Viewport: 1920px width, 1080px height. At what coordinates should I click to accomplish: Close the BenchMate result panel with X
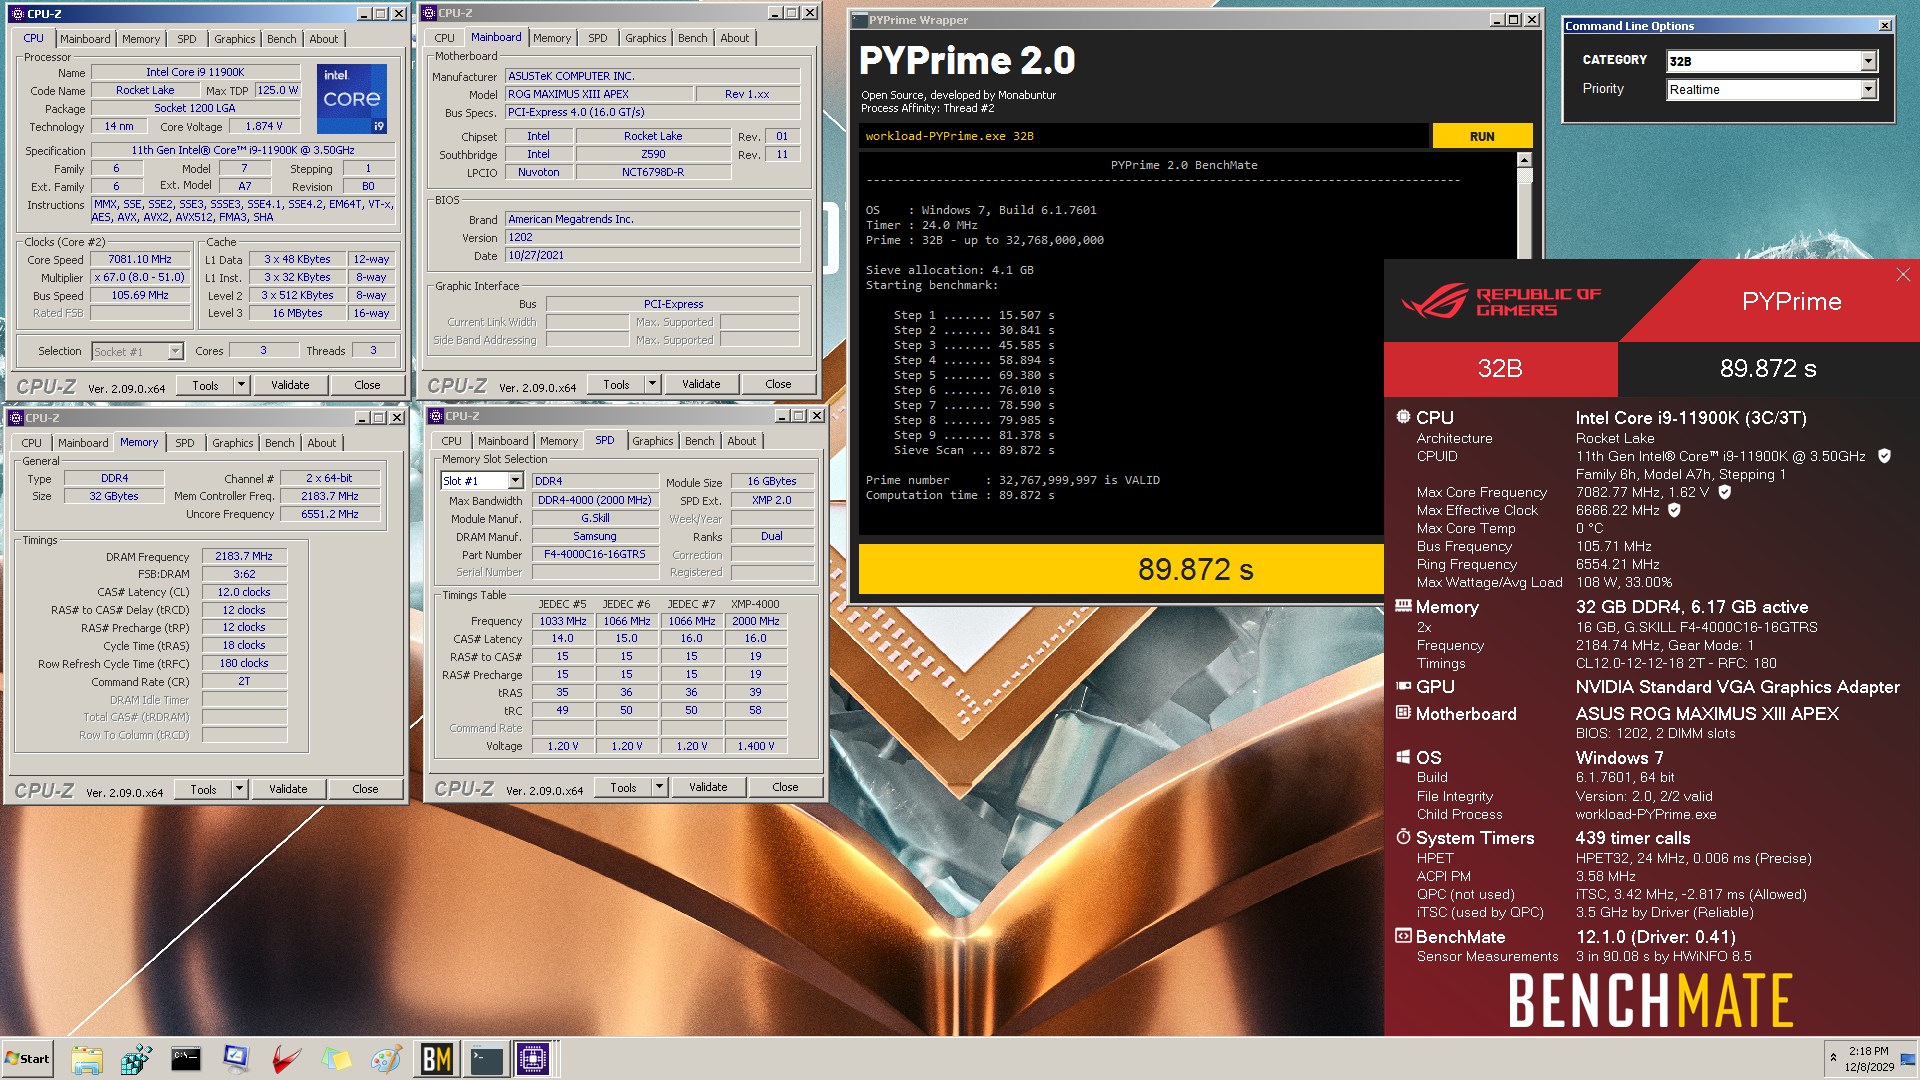tap(1902, 275)
